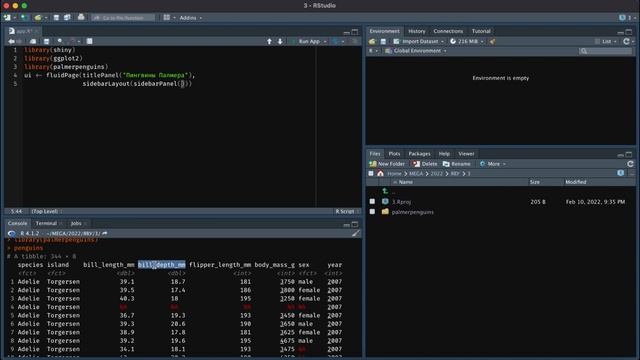Switch to the Console tab
640x360 pixels.
click(x=17, y=223)
